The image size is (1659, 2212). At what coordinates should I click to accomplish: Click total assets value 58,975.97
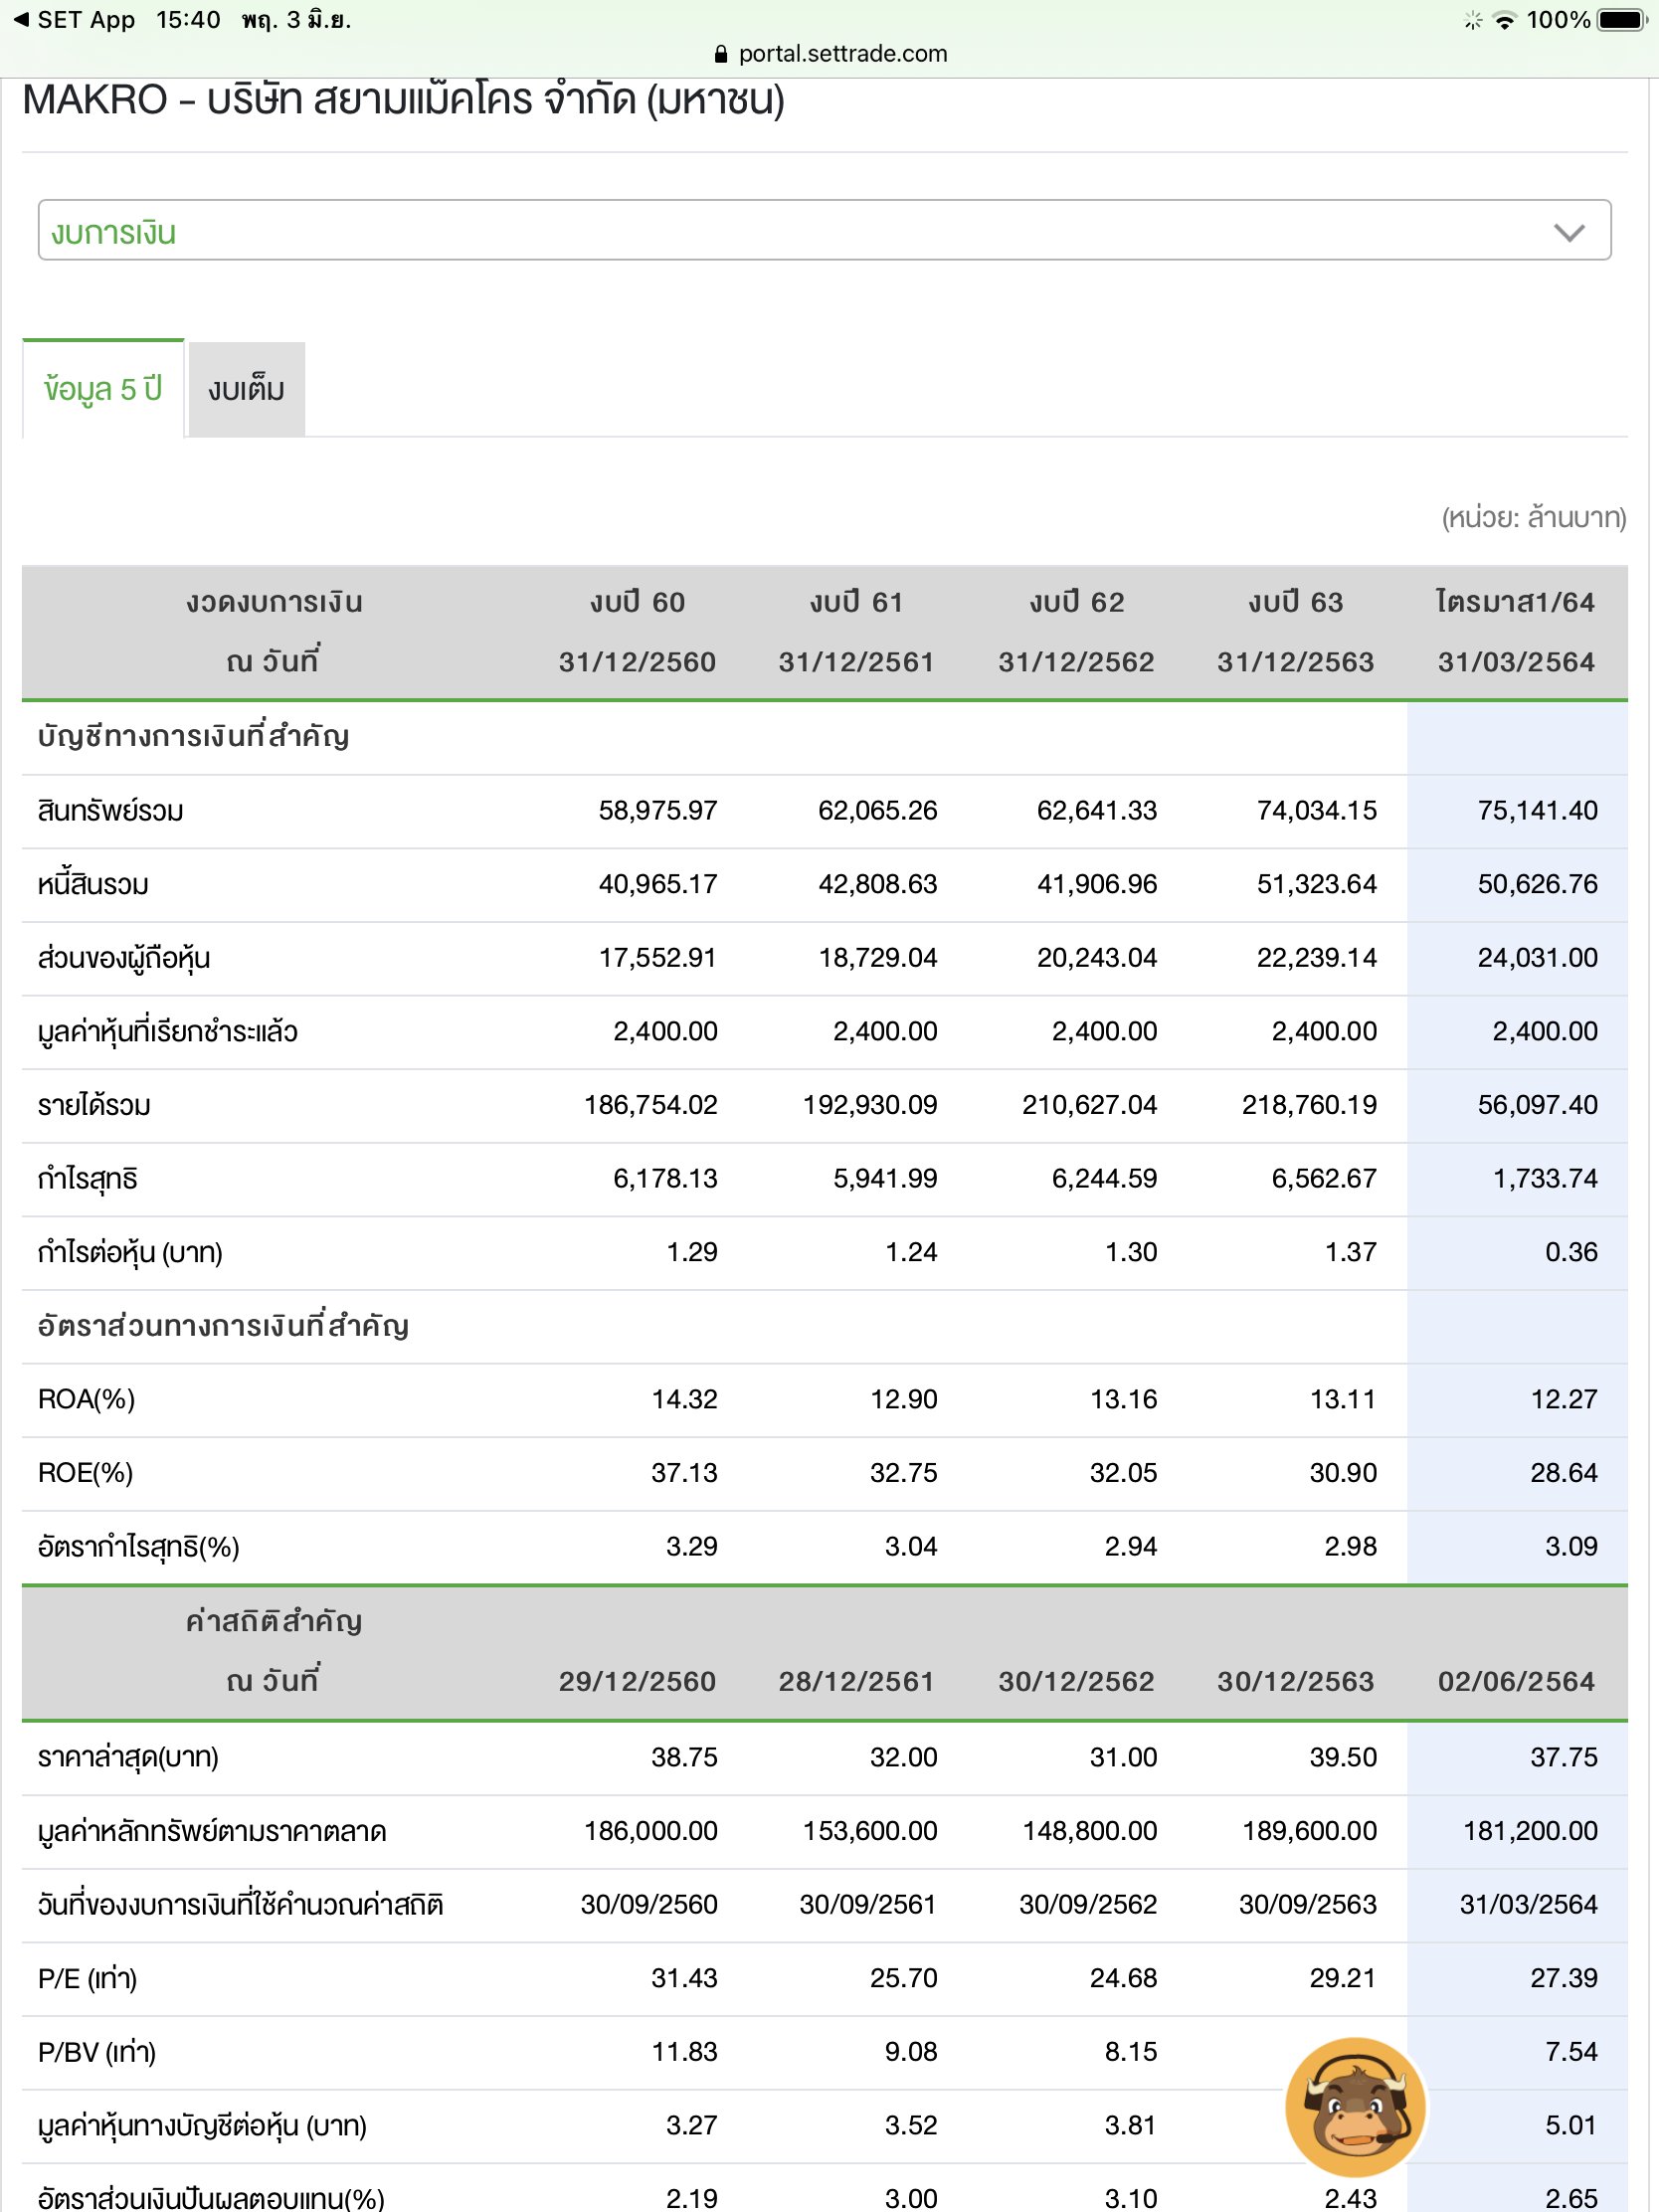click(x=658, y=811)
